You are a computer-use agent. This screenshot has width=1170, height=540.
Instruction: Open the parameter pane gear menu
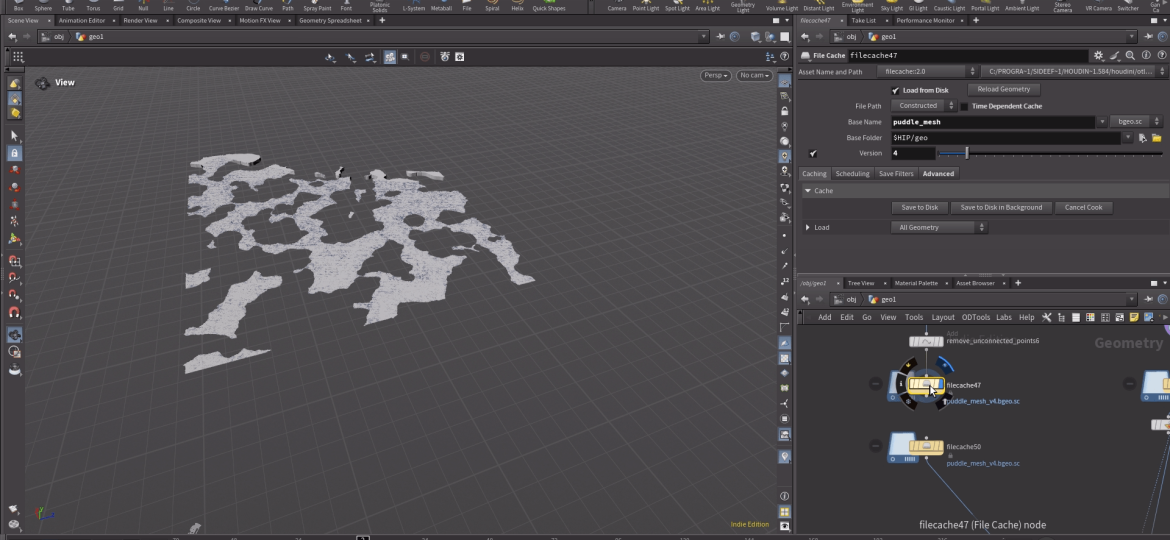(1099, 56)
